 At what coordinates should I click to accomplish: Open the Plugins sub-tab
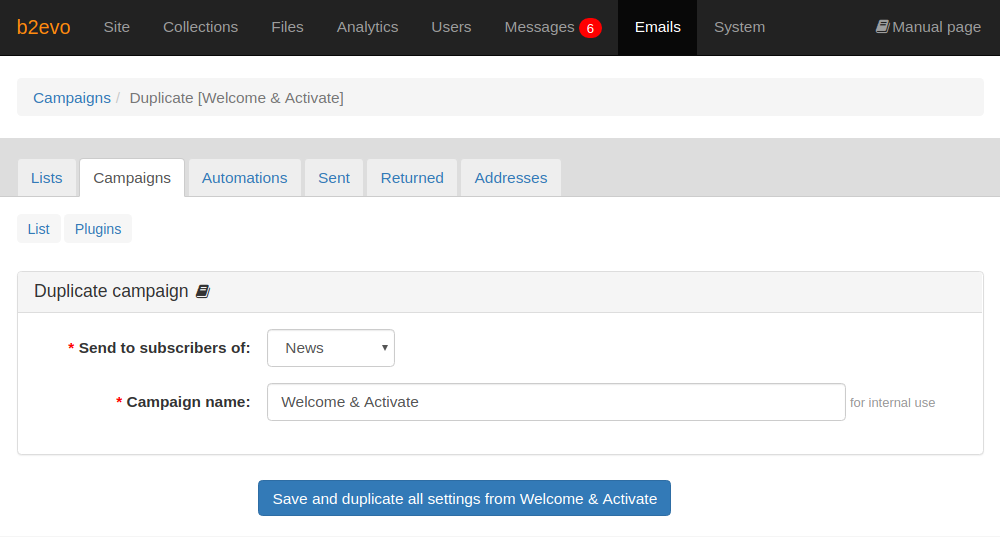pyautogui.click(x=98, y=229)
